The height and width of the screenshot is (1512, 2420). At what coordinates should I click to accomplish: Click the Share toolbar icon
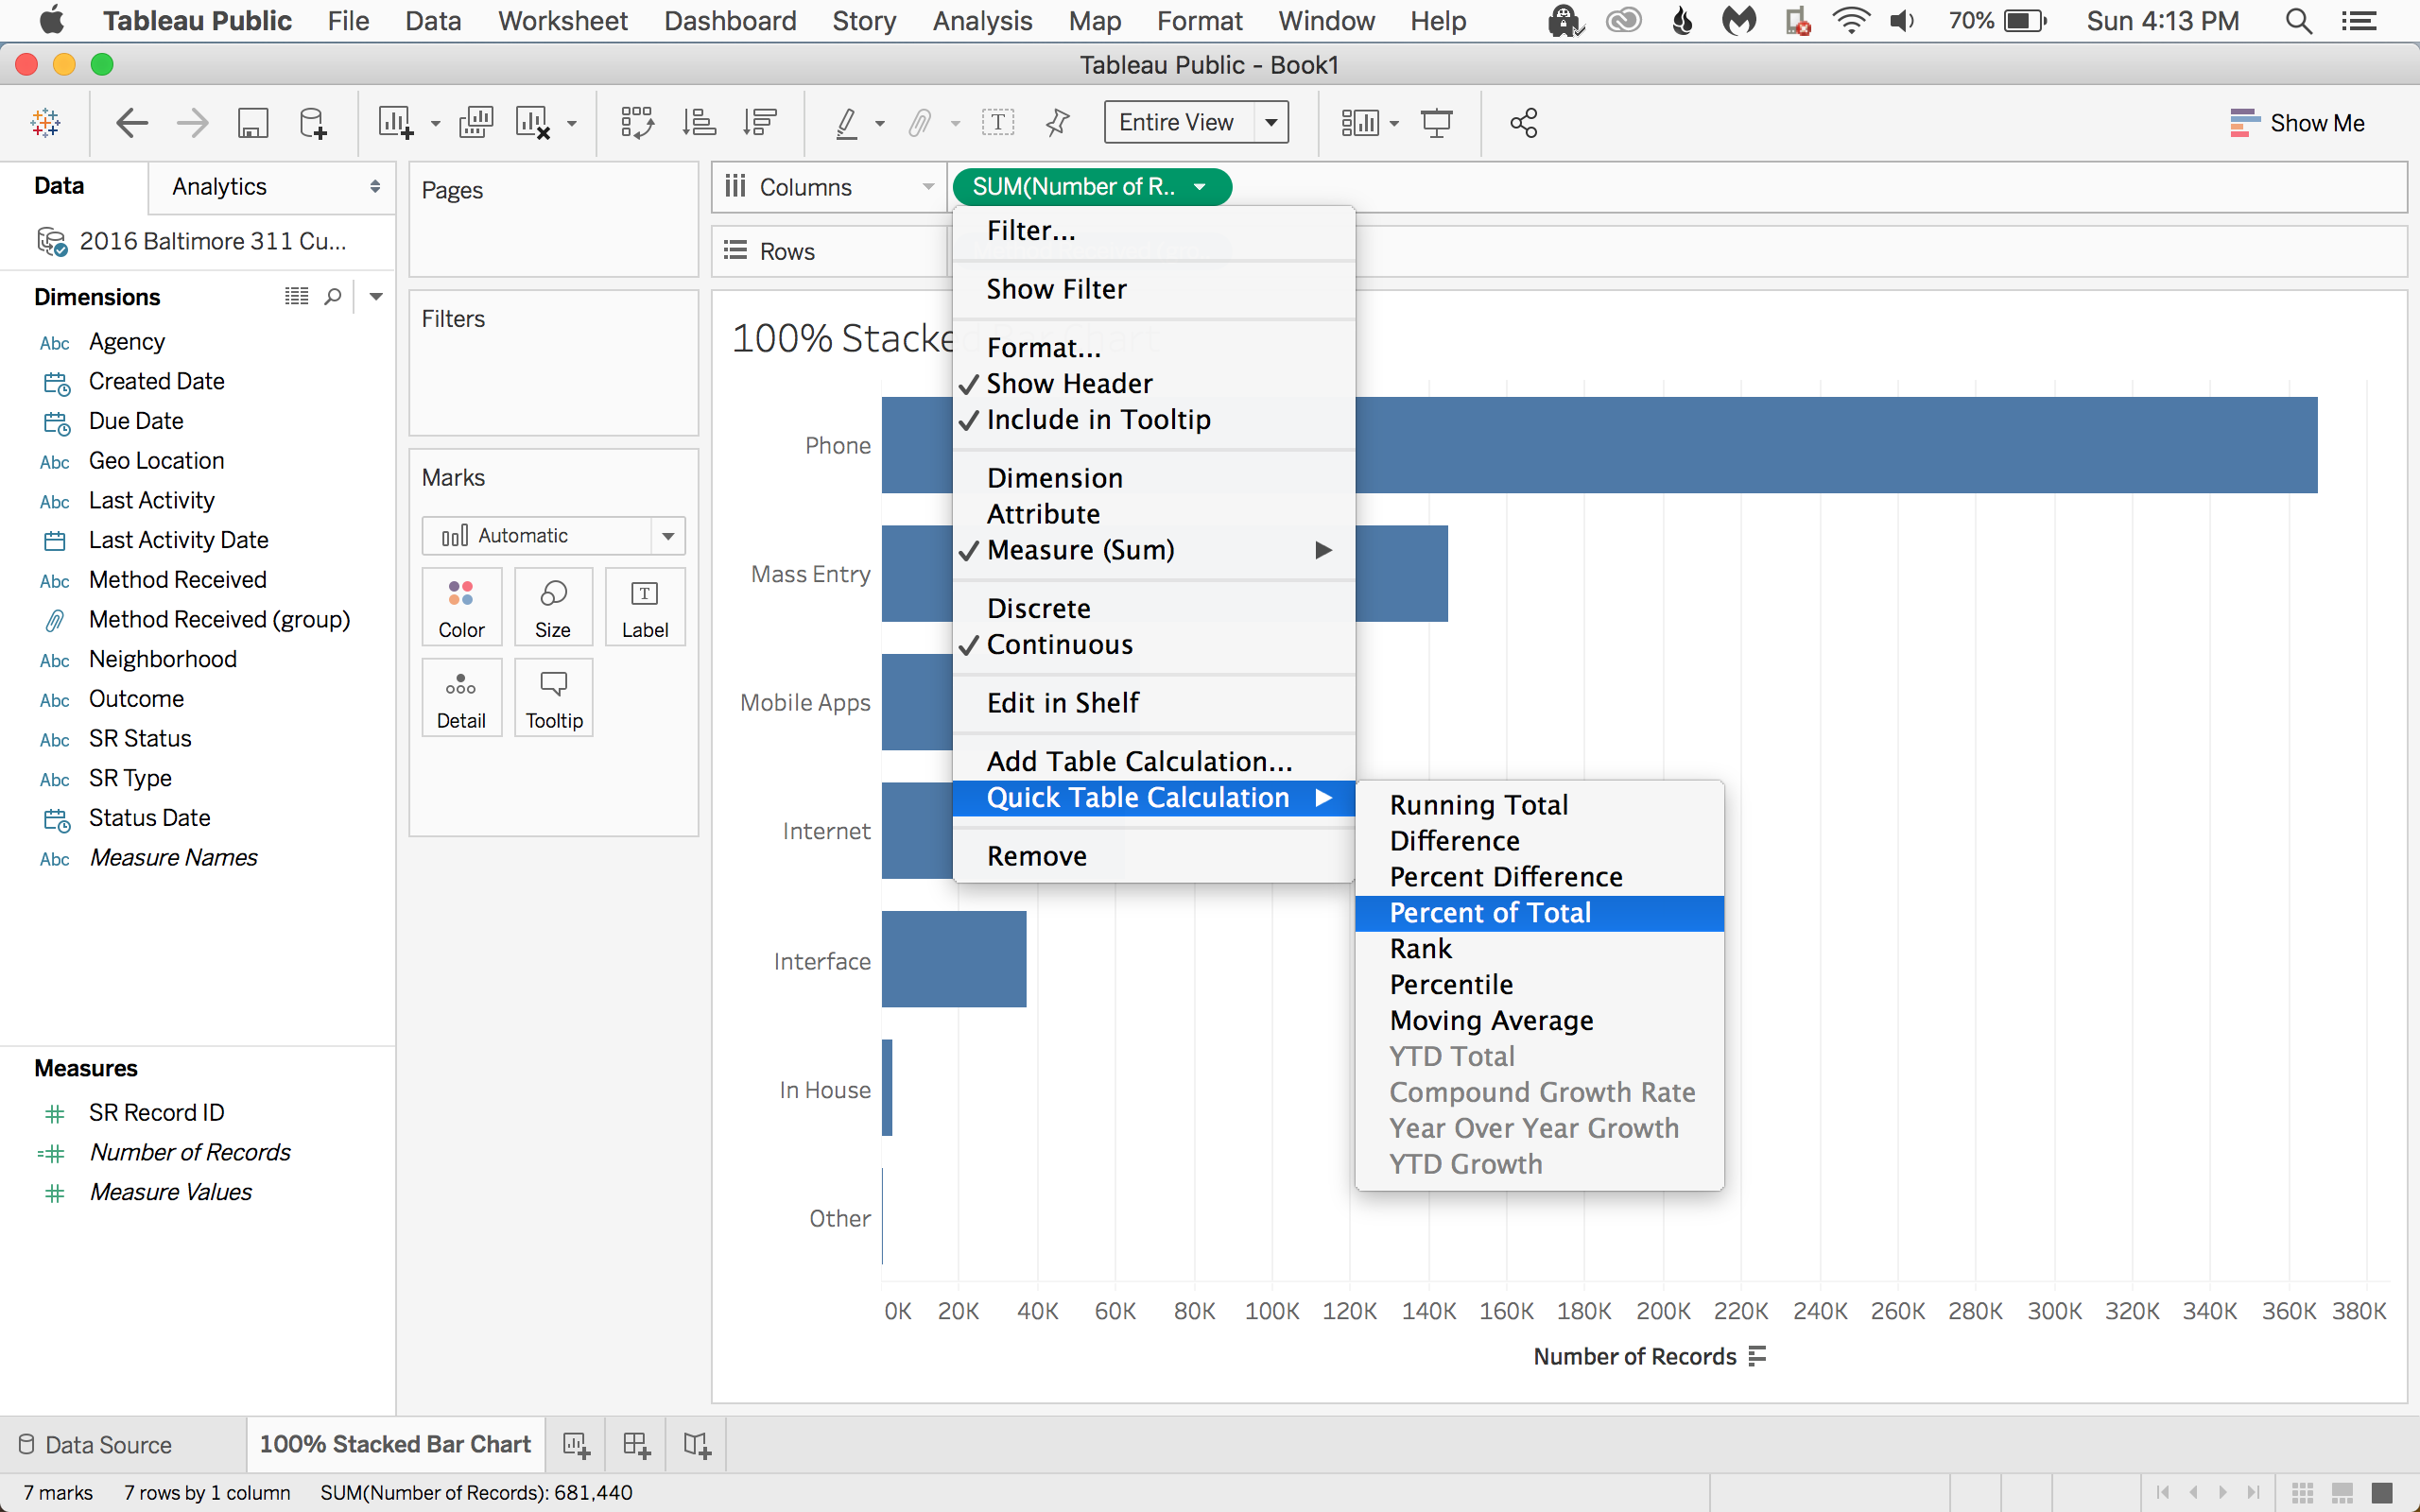click(1523, 123)
